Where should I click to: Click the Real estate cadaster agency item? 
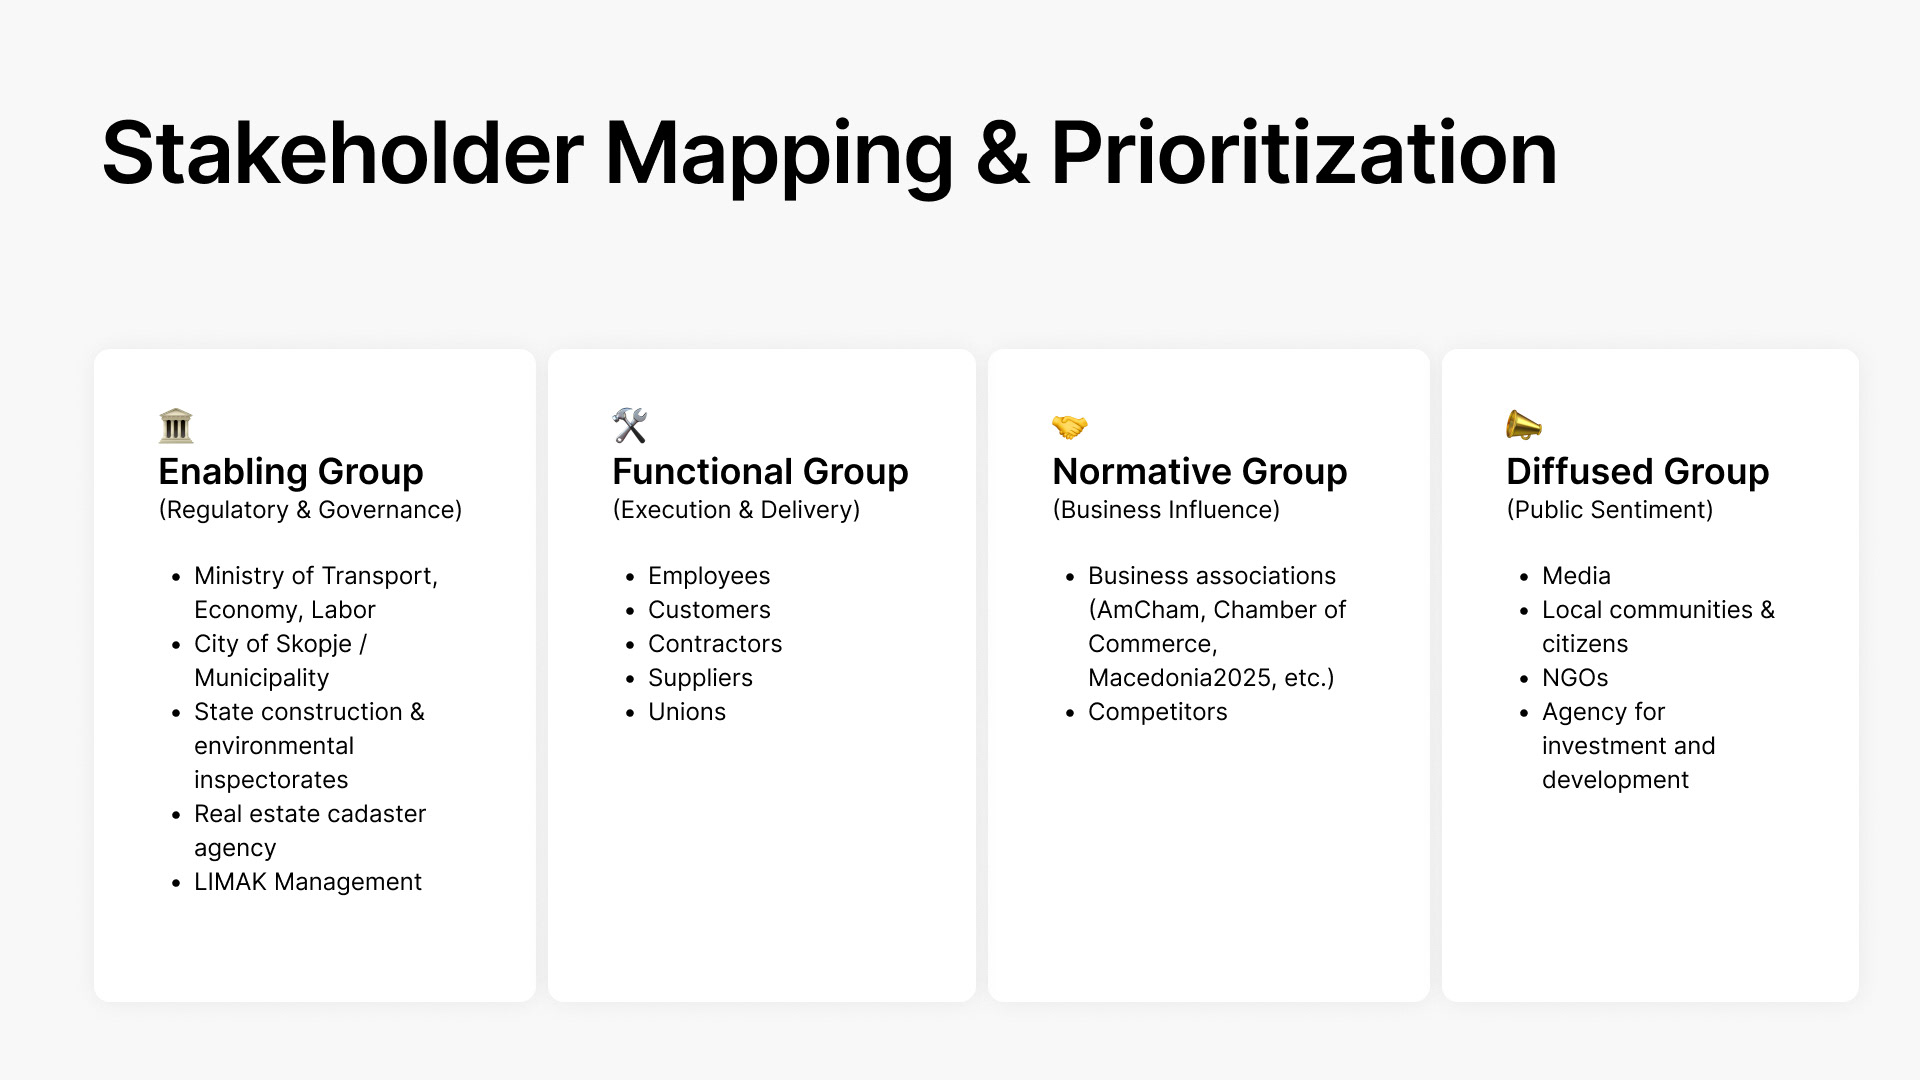[x=310, y=831]
